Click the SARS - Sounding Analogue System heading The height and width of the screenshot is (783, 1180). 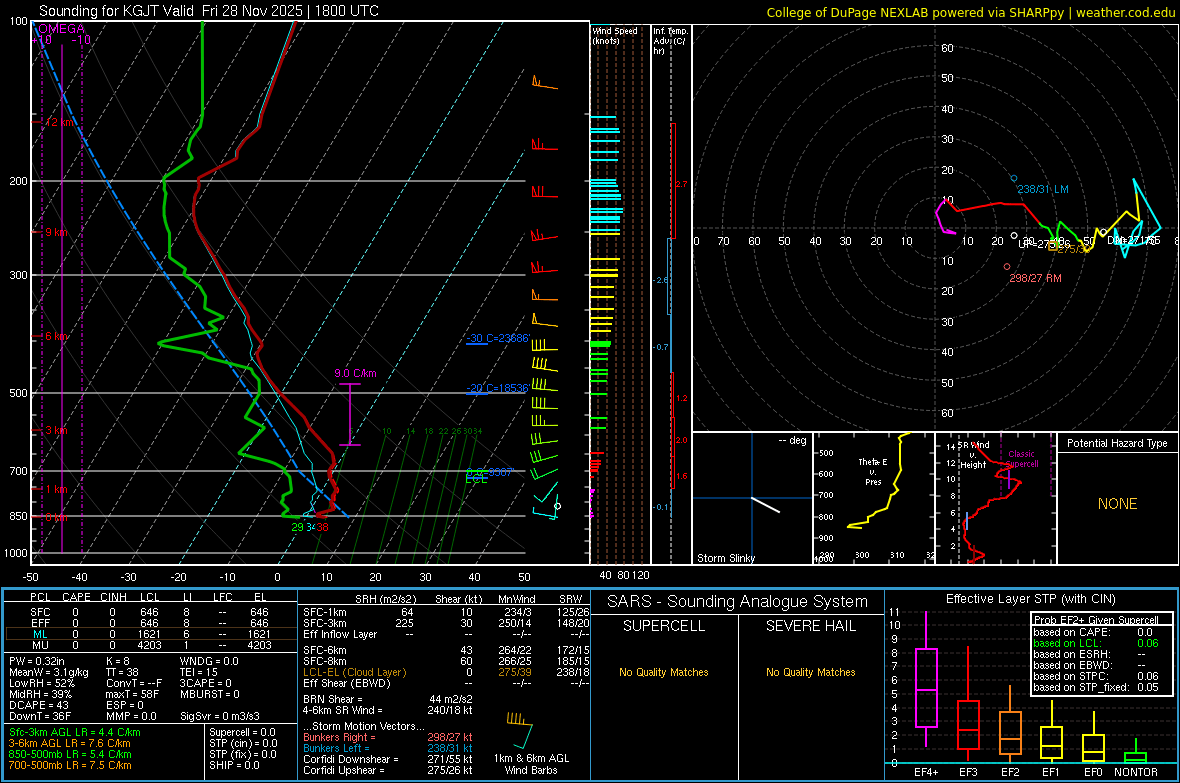pyautogui.click(x=738, y=602)
